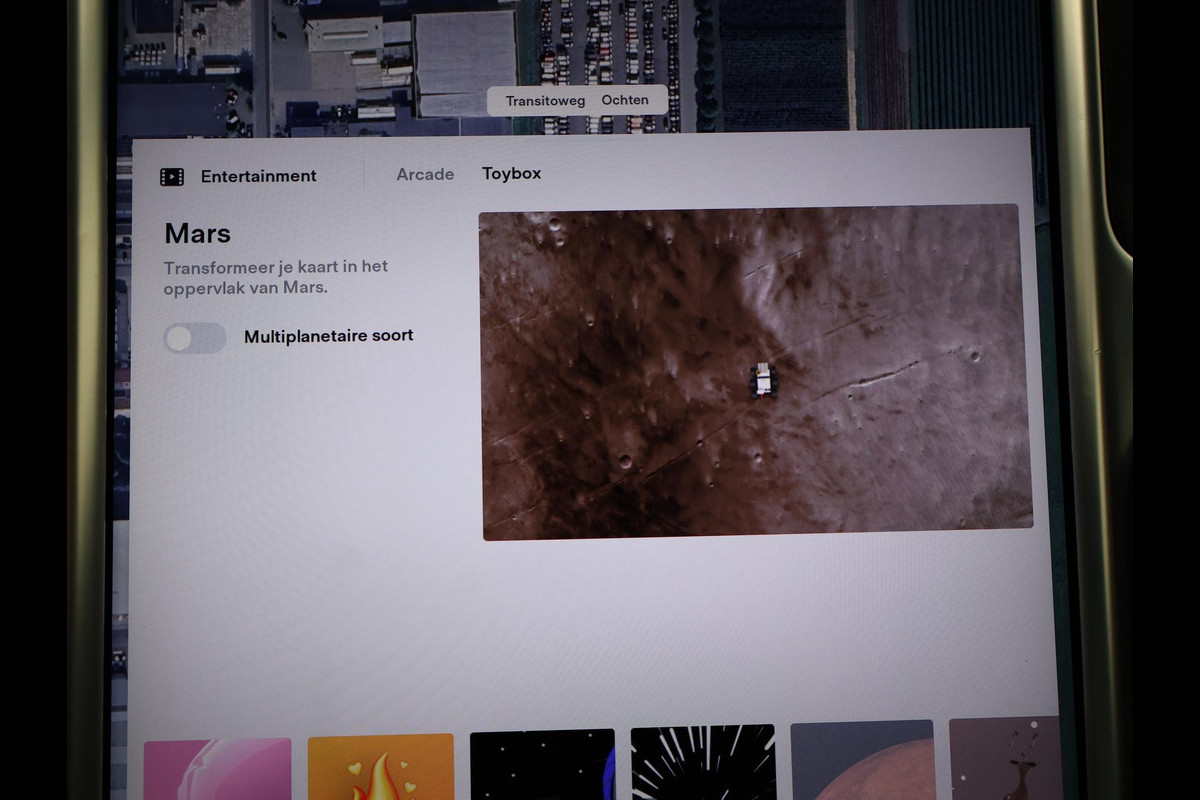Click the Multiplanetaire soort label

click(x=328, y=336)
